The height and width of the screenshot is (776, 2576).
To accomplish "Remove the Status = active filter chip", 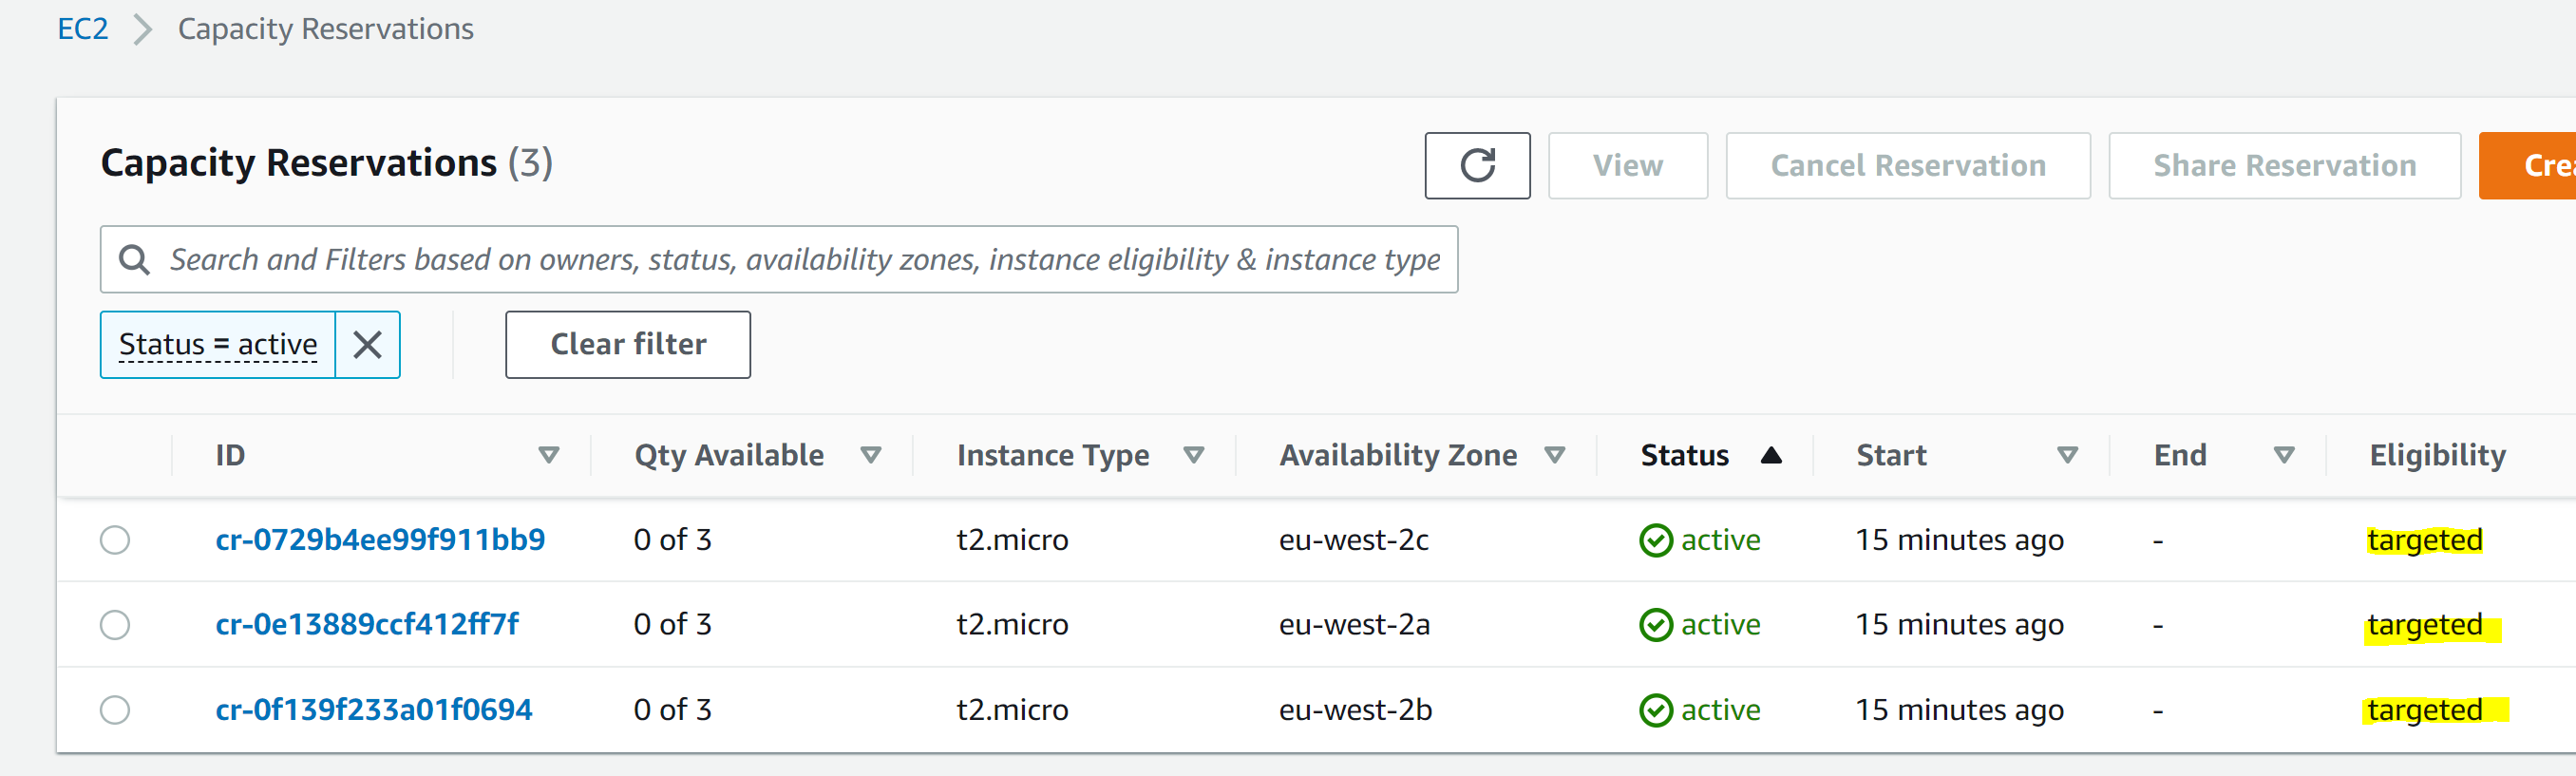I will coord(367,345).
